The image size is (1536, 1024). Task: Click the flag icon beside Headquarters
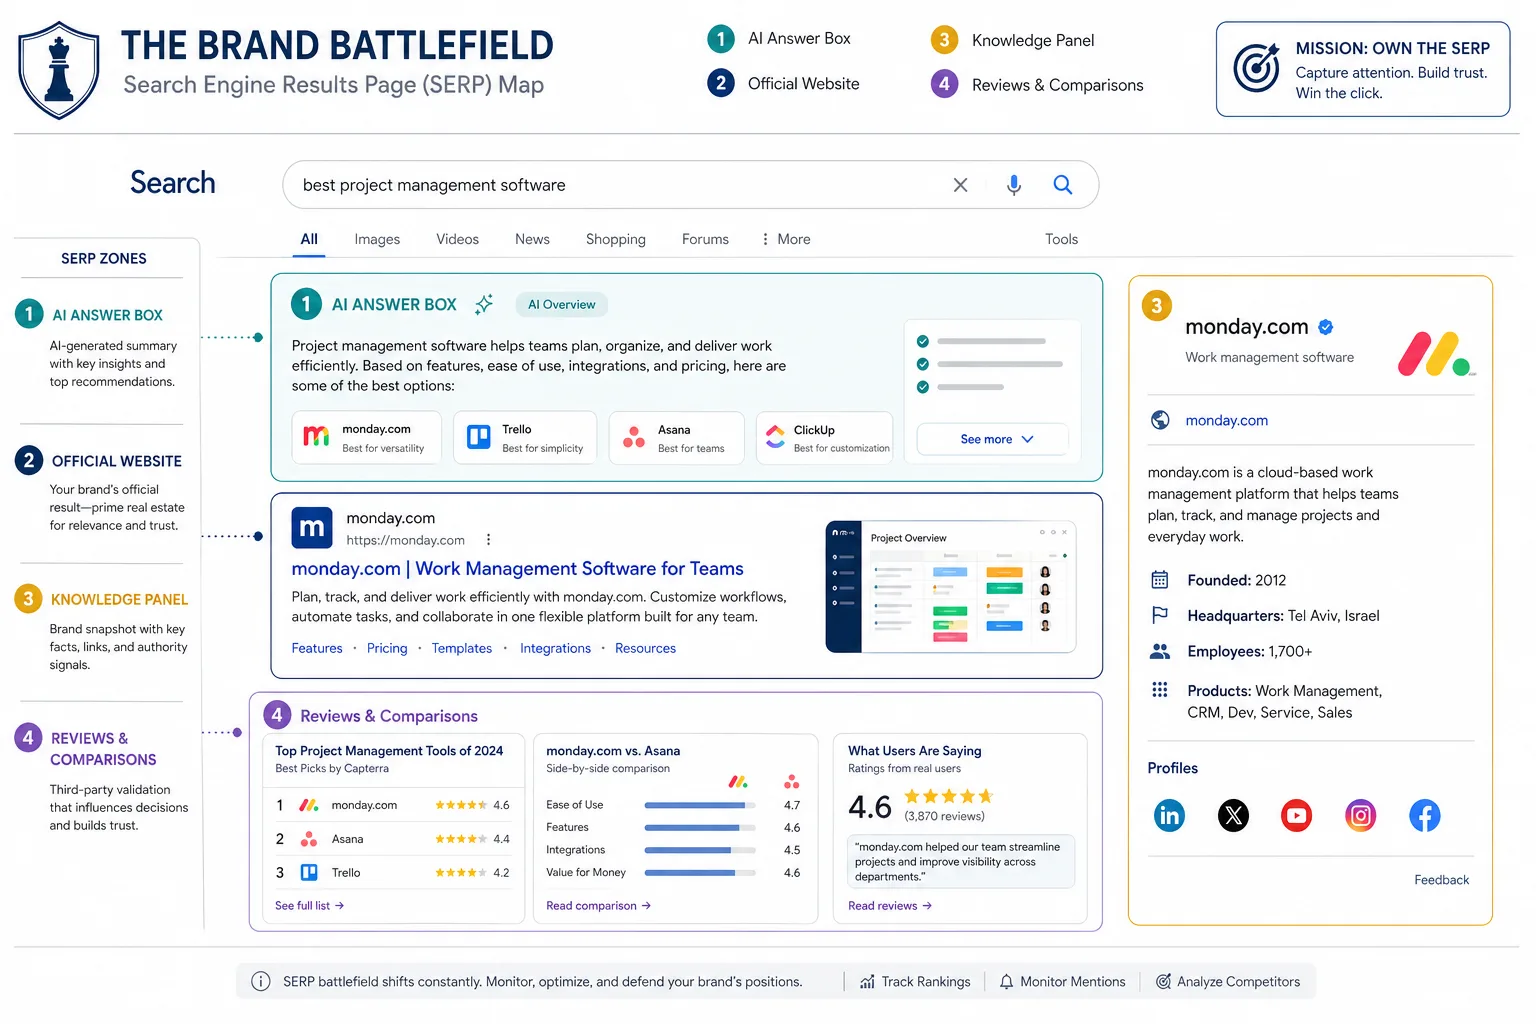point(1160,615)
